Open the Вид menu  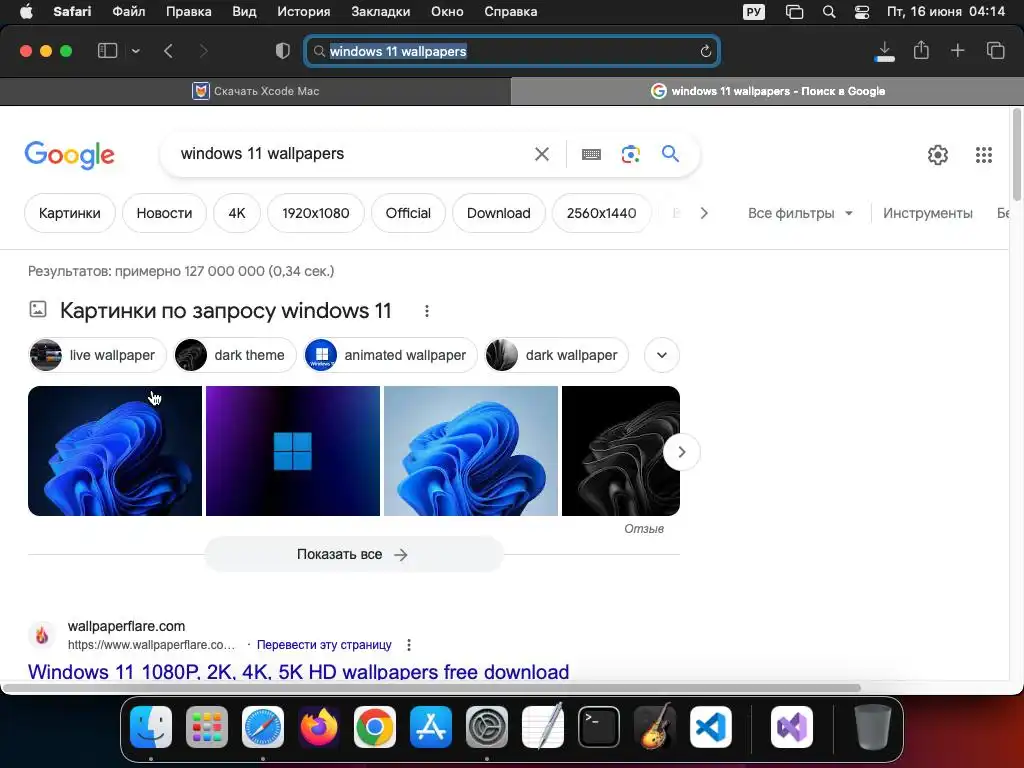tap(244, 12)
